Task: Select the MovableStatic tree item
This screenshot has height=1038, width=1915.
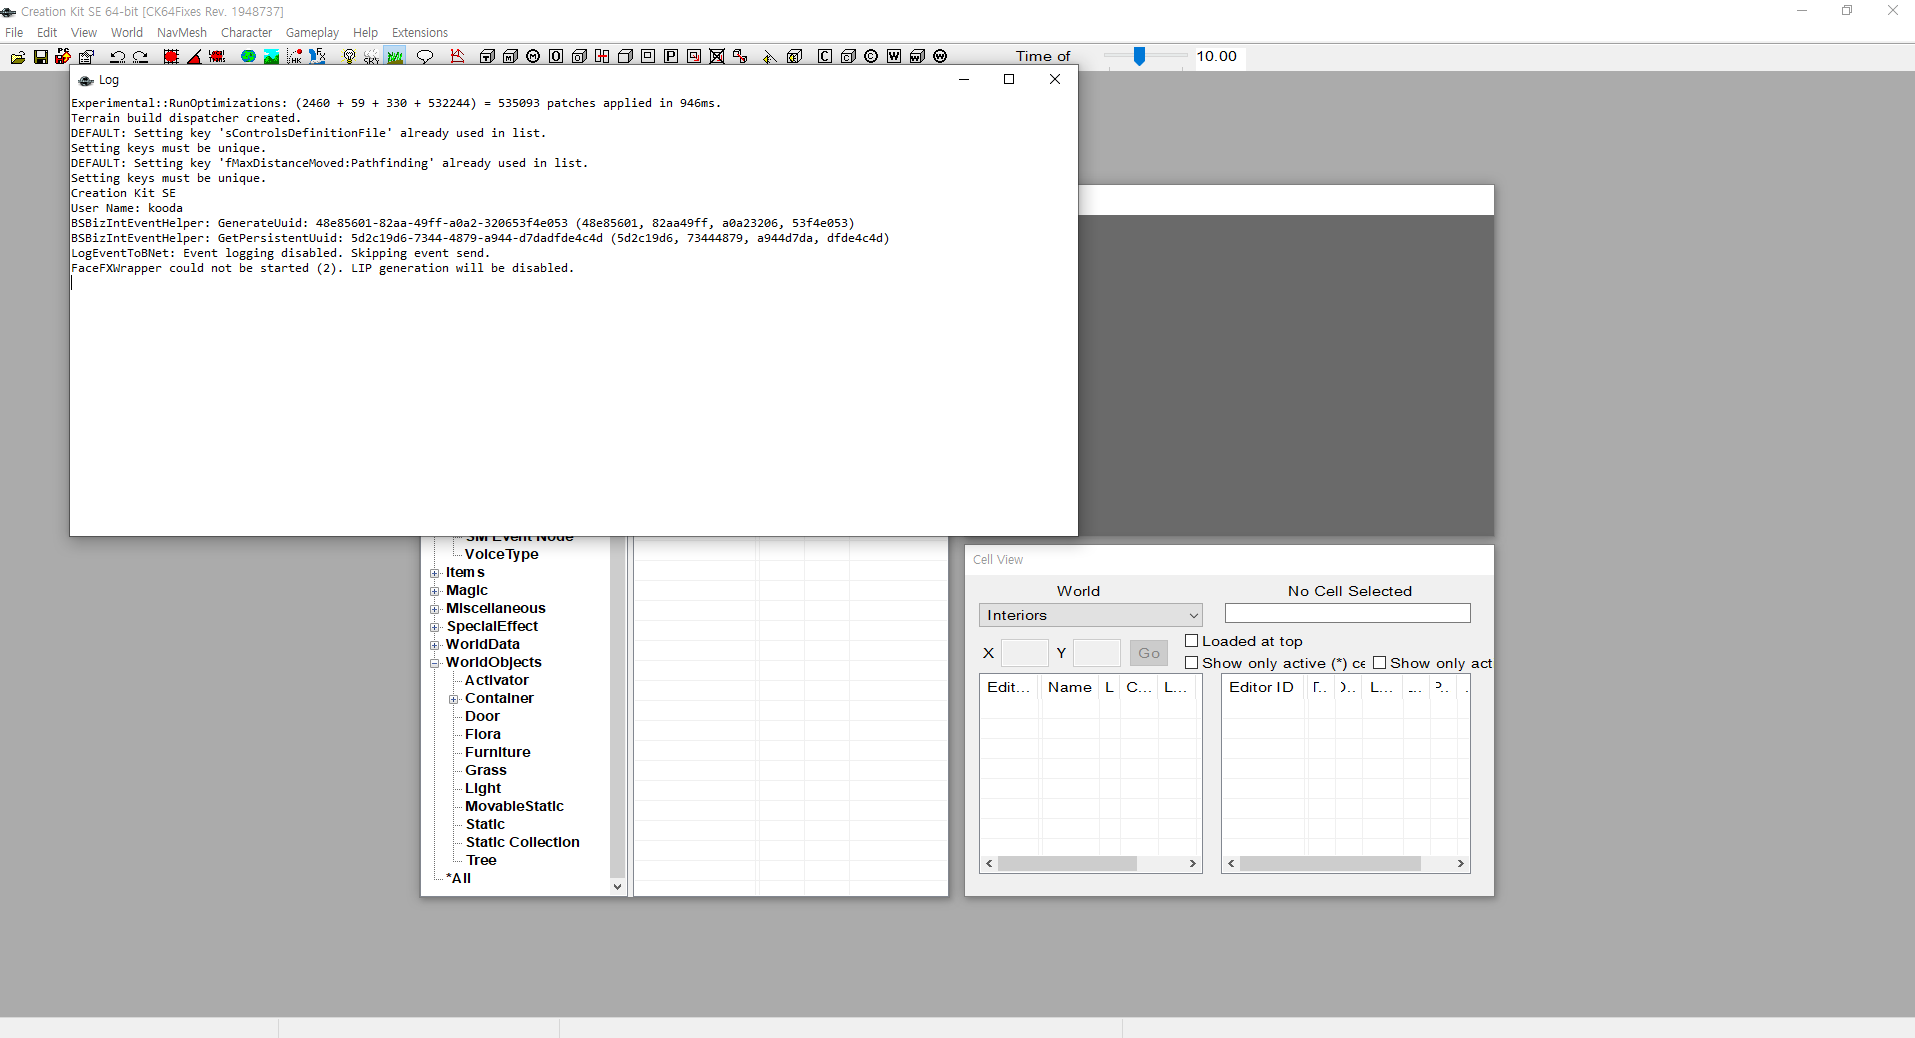Action: [x=514, y=807]
